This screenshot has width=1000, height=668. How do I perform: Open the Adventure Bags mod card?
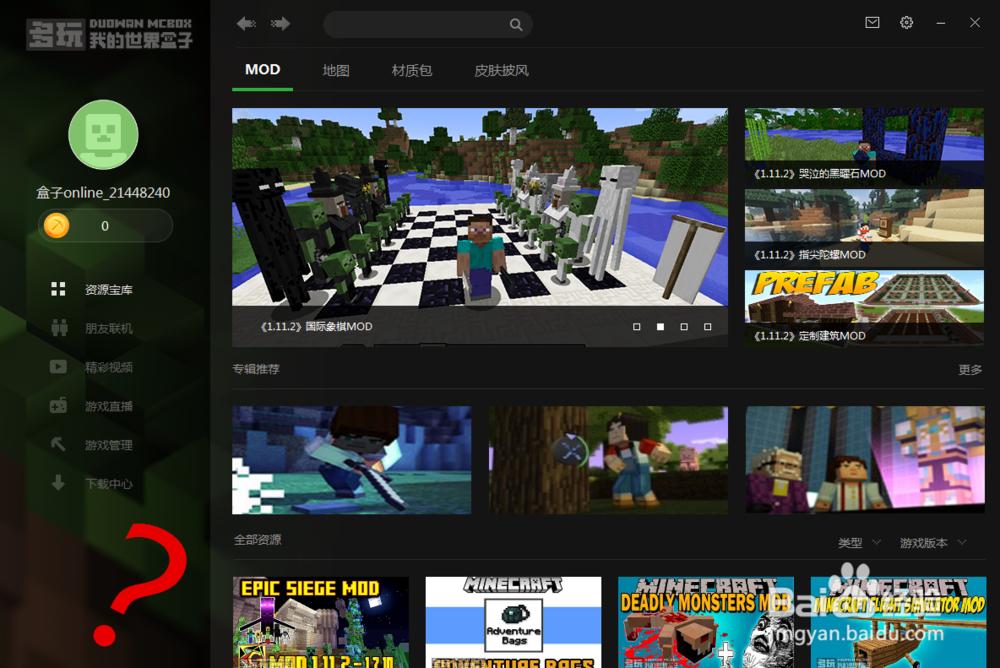coord(513,622)
